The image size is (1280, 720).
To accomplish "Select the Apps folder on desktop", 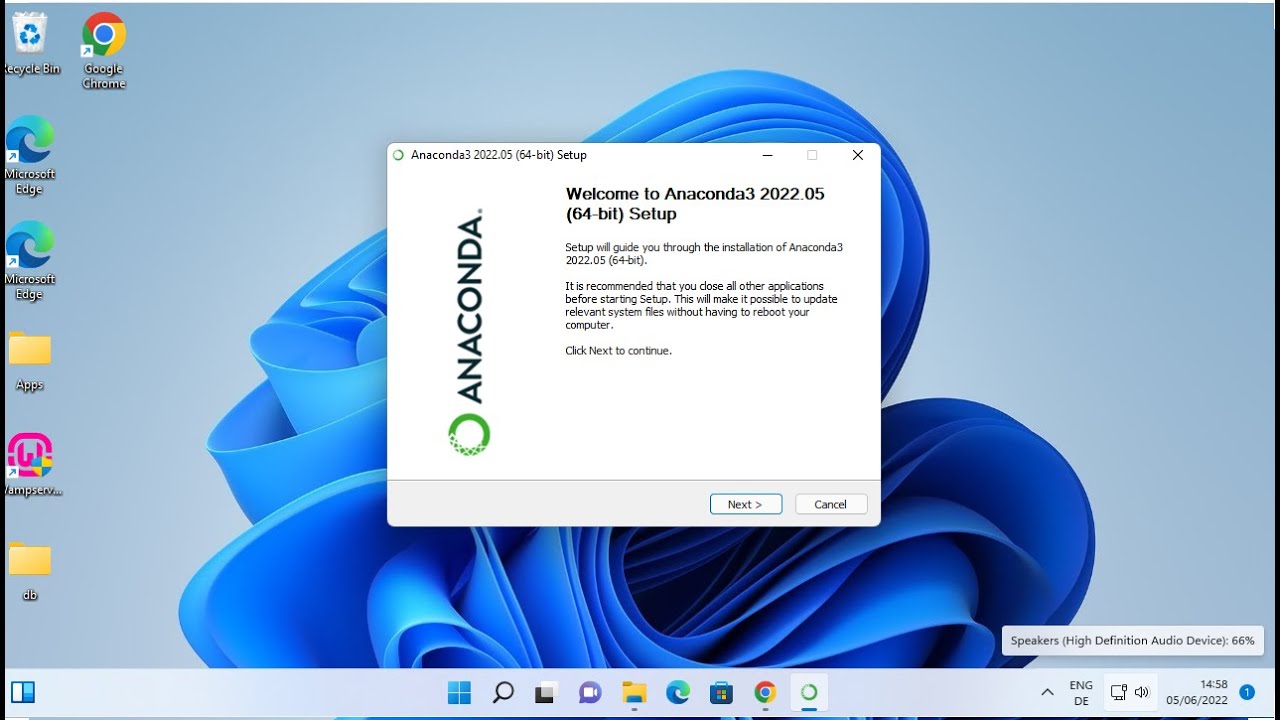I will (x=30, y=361).
